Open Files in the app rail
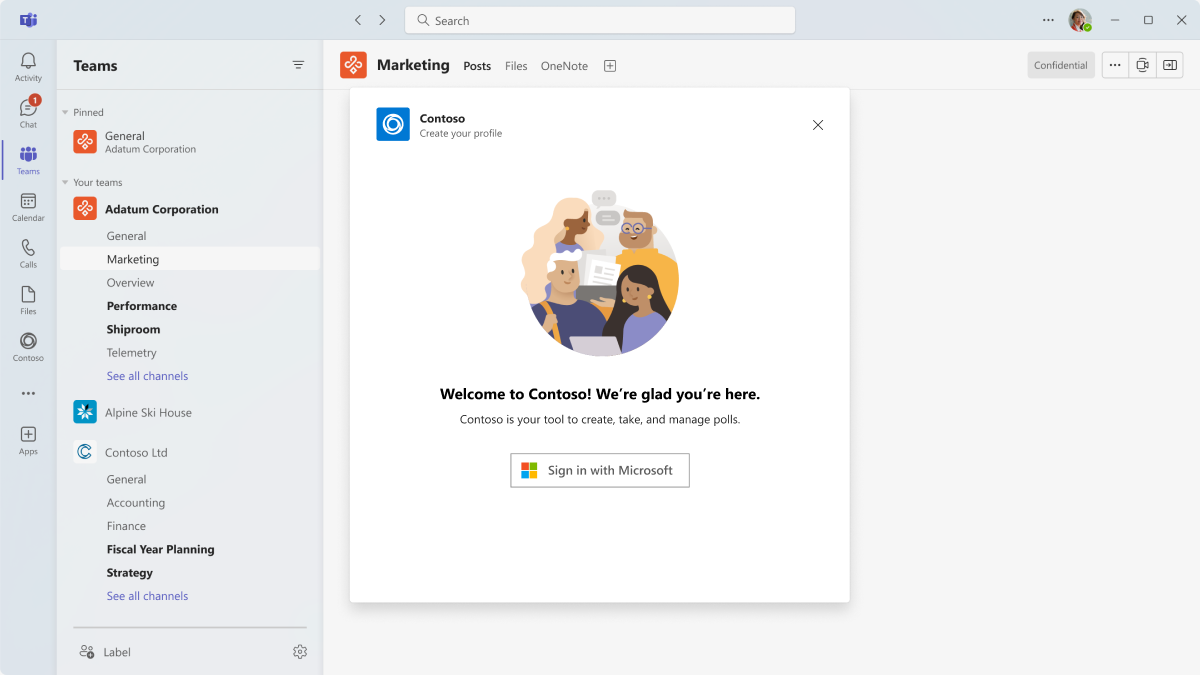 tap(28, 300)
